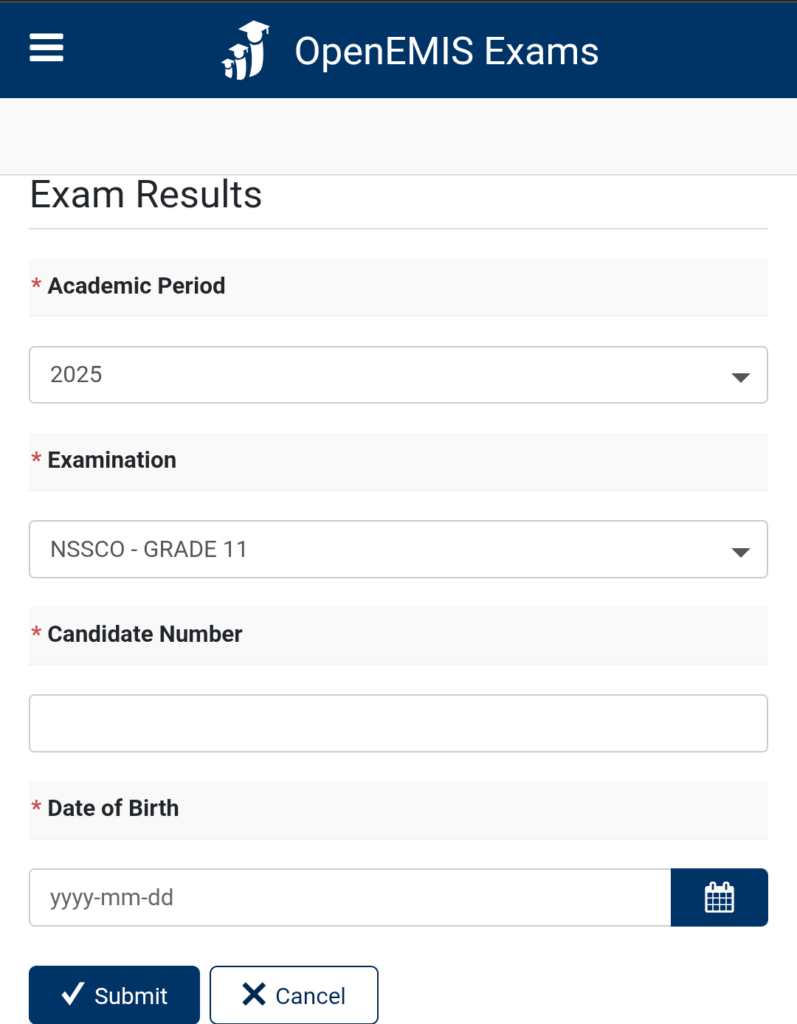Click the Academic Period dropdown arrow
The width and height of the screenshot is (797, 1024).
pyautogui.click(x=740, y=377)
